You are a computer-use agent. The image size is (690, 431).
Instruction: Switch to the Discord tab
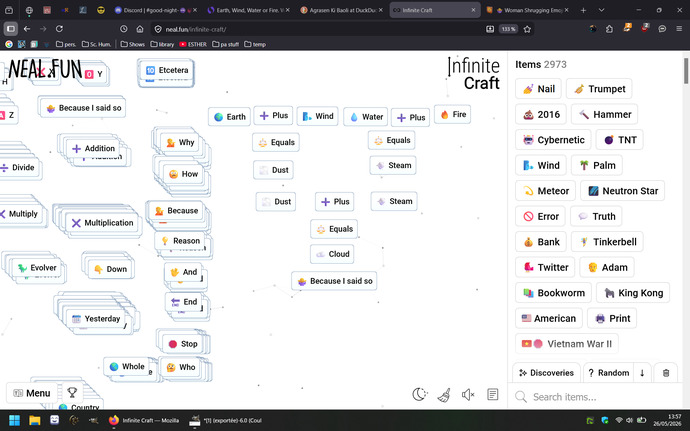click(x=155, y=10)
